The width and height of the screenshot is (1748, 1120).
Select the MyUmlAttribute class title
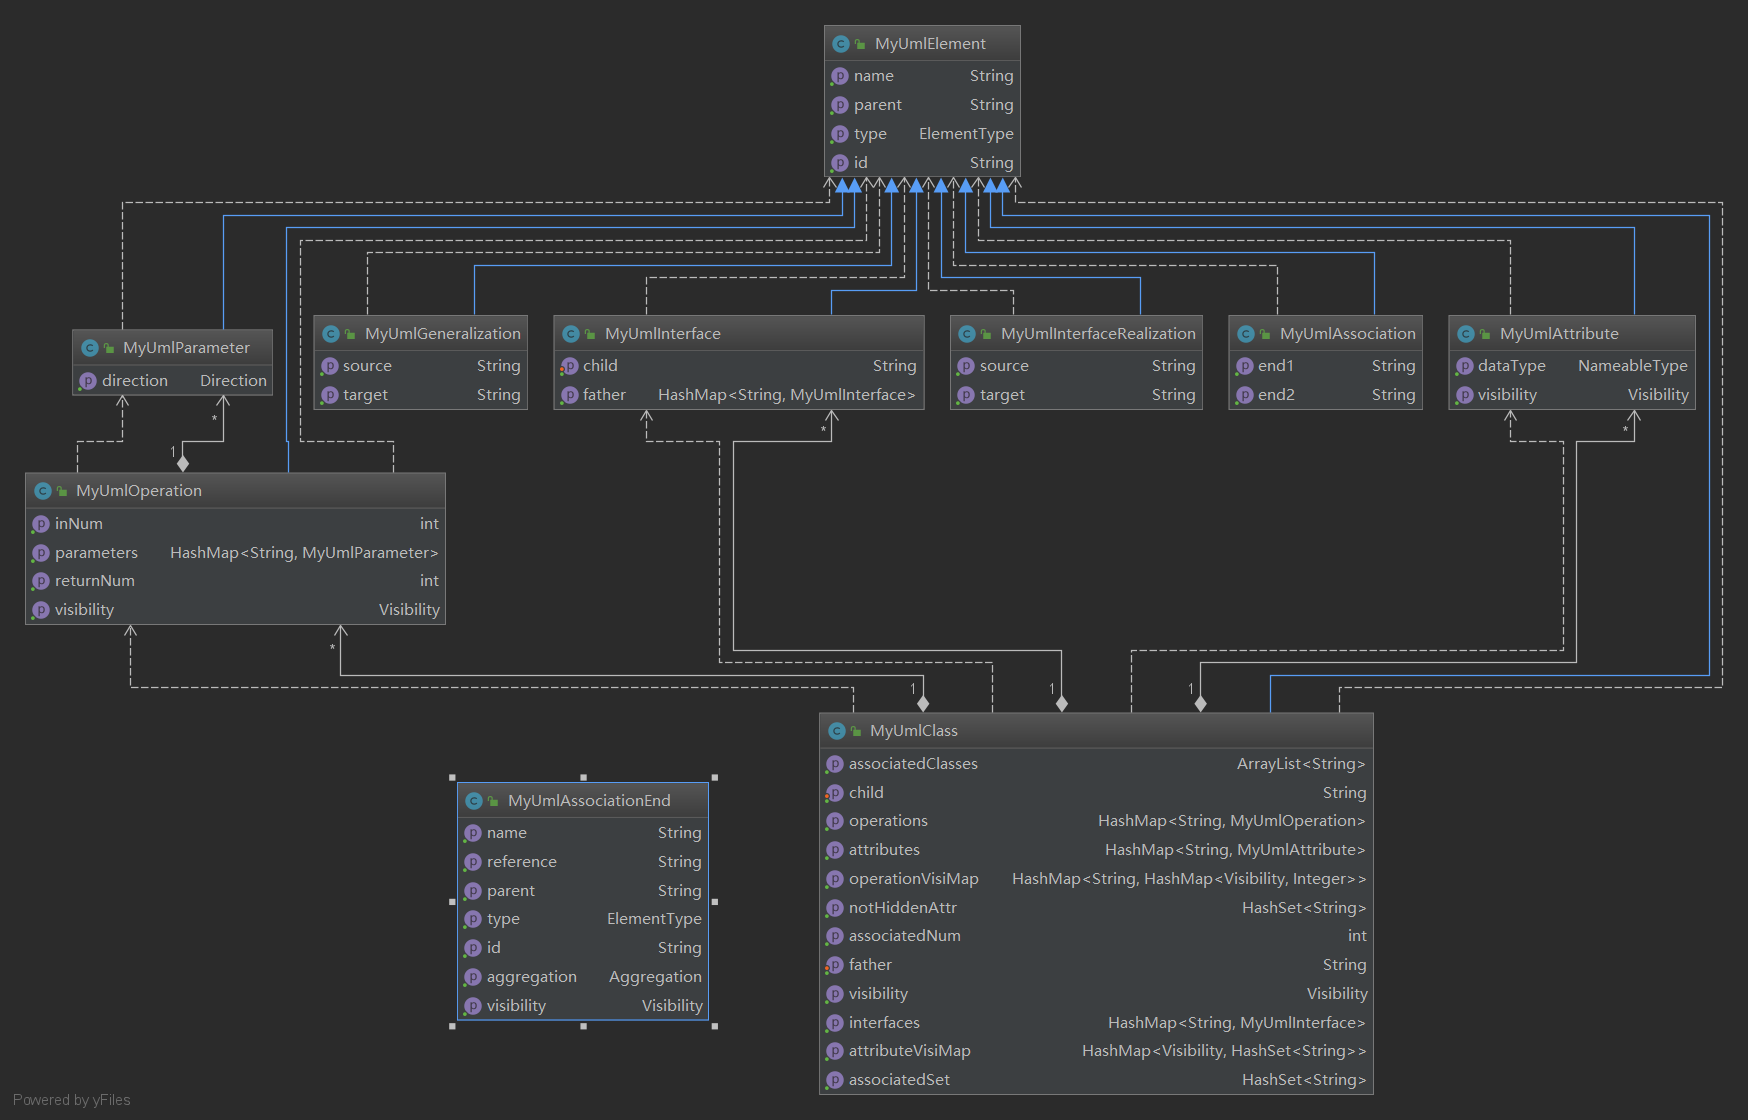point(1558,334)
